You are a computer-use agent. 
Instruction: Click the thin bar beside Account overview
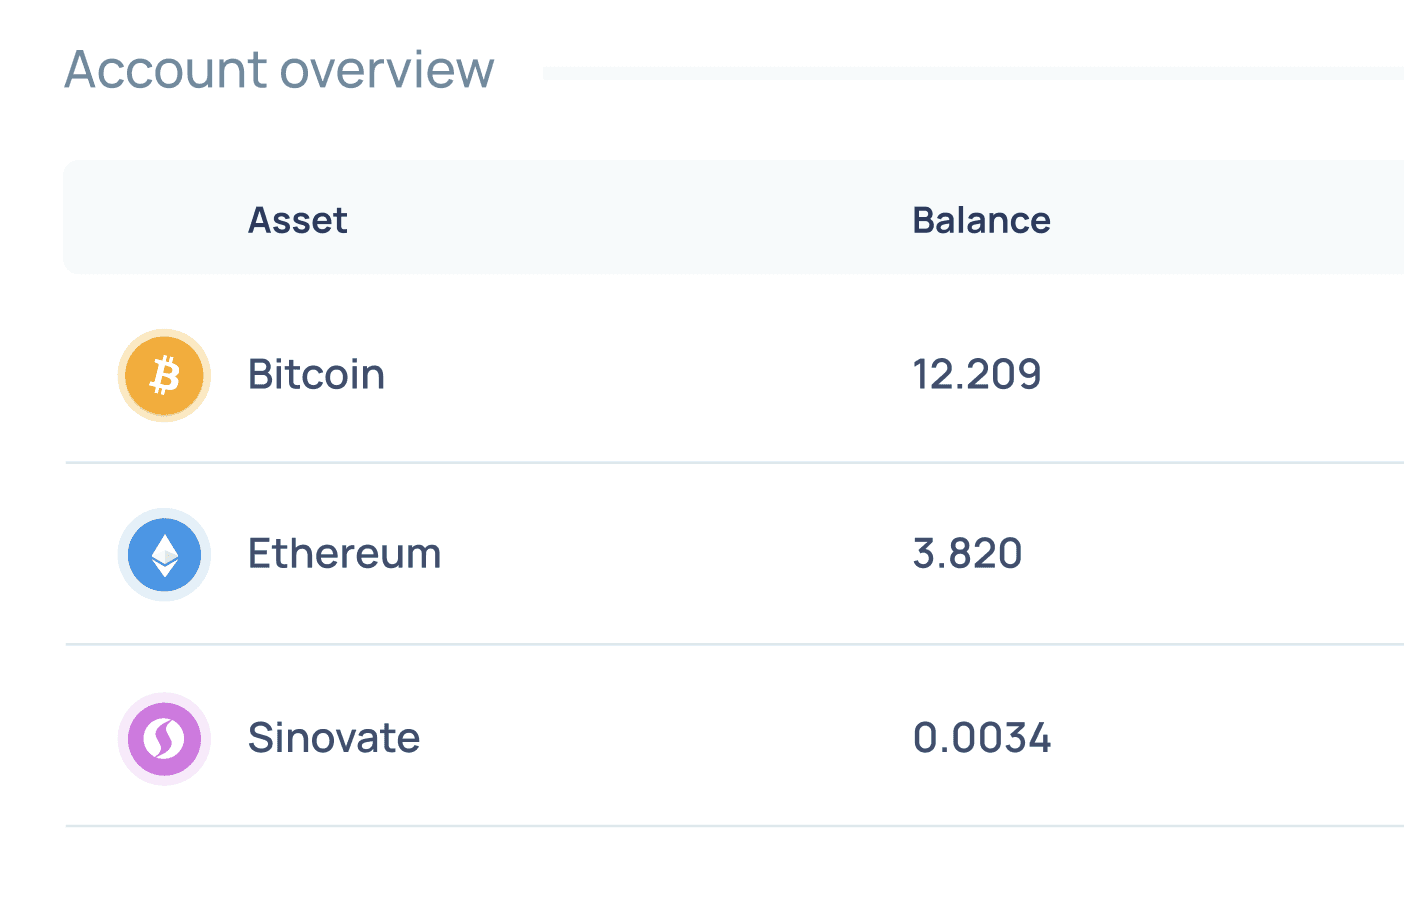(973, 73)
